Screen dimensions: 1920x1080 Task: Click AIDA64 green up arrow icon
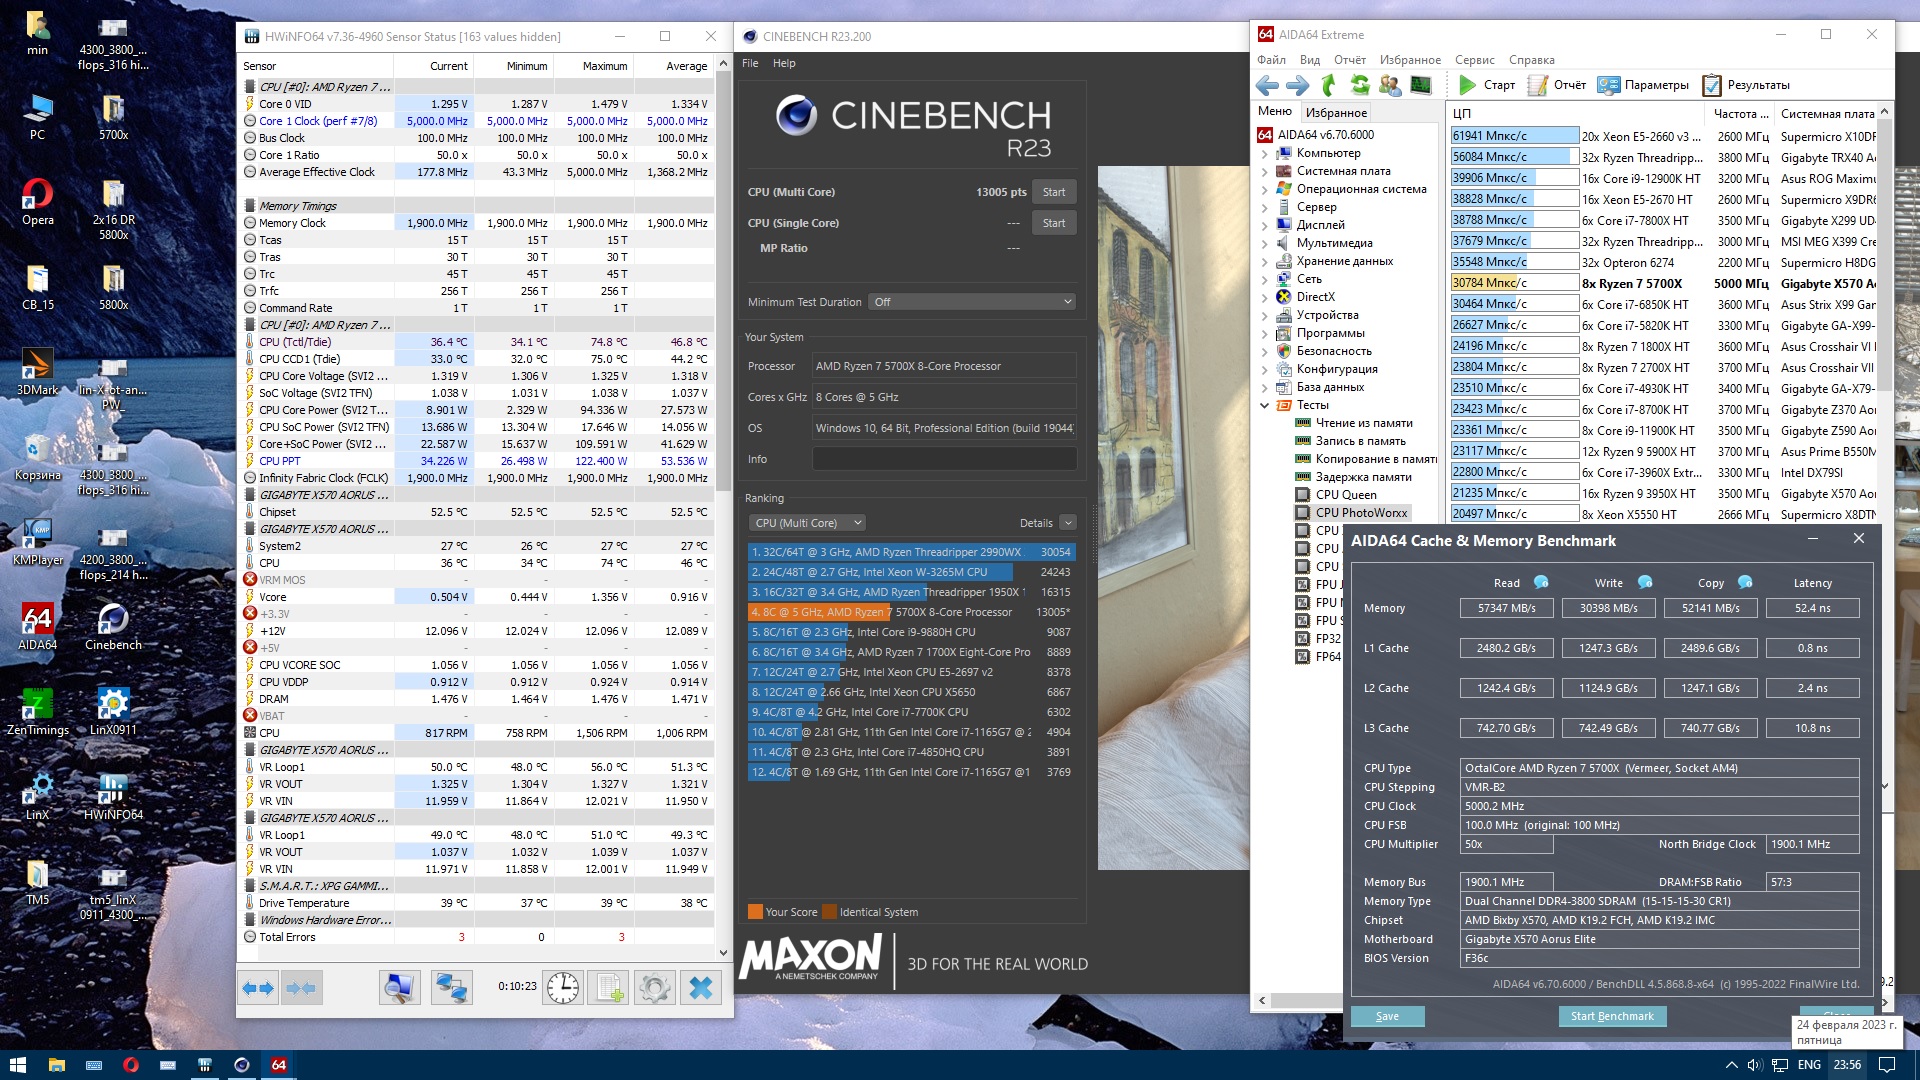[x=1329, y=85]
